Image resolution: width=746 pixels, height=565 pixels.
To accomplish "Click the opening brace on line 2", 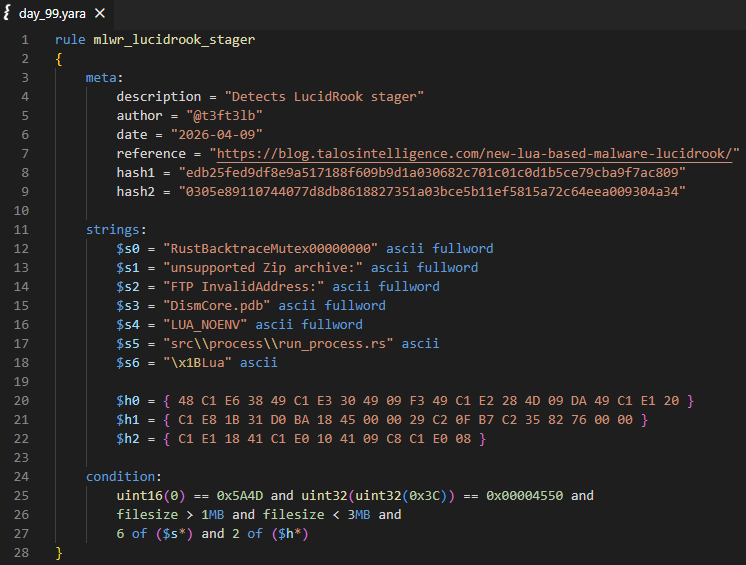I will pos(59,59).
